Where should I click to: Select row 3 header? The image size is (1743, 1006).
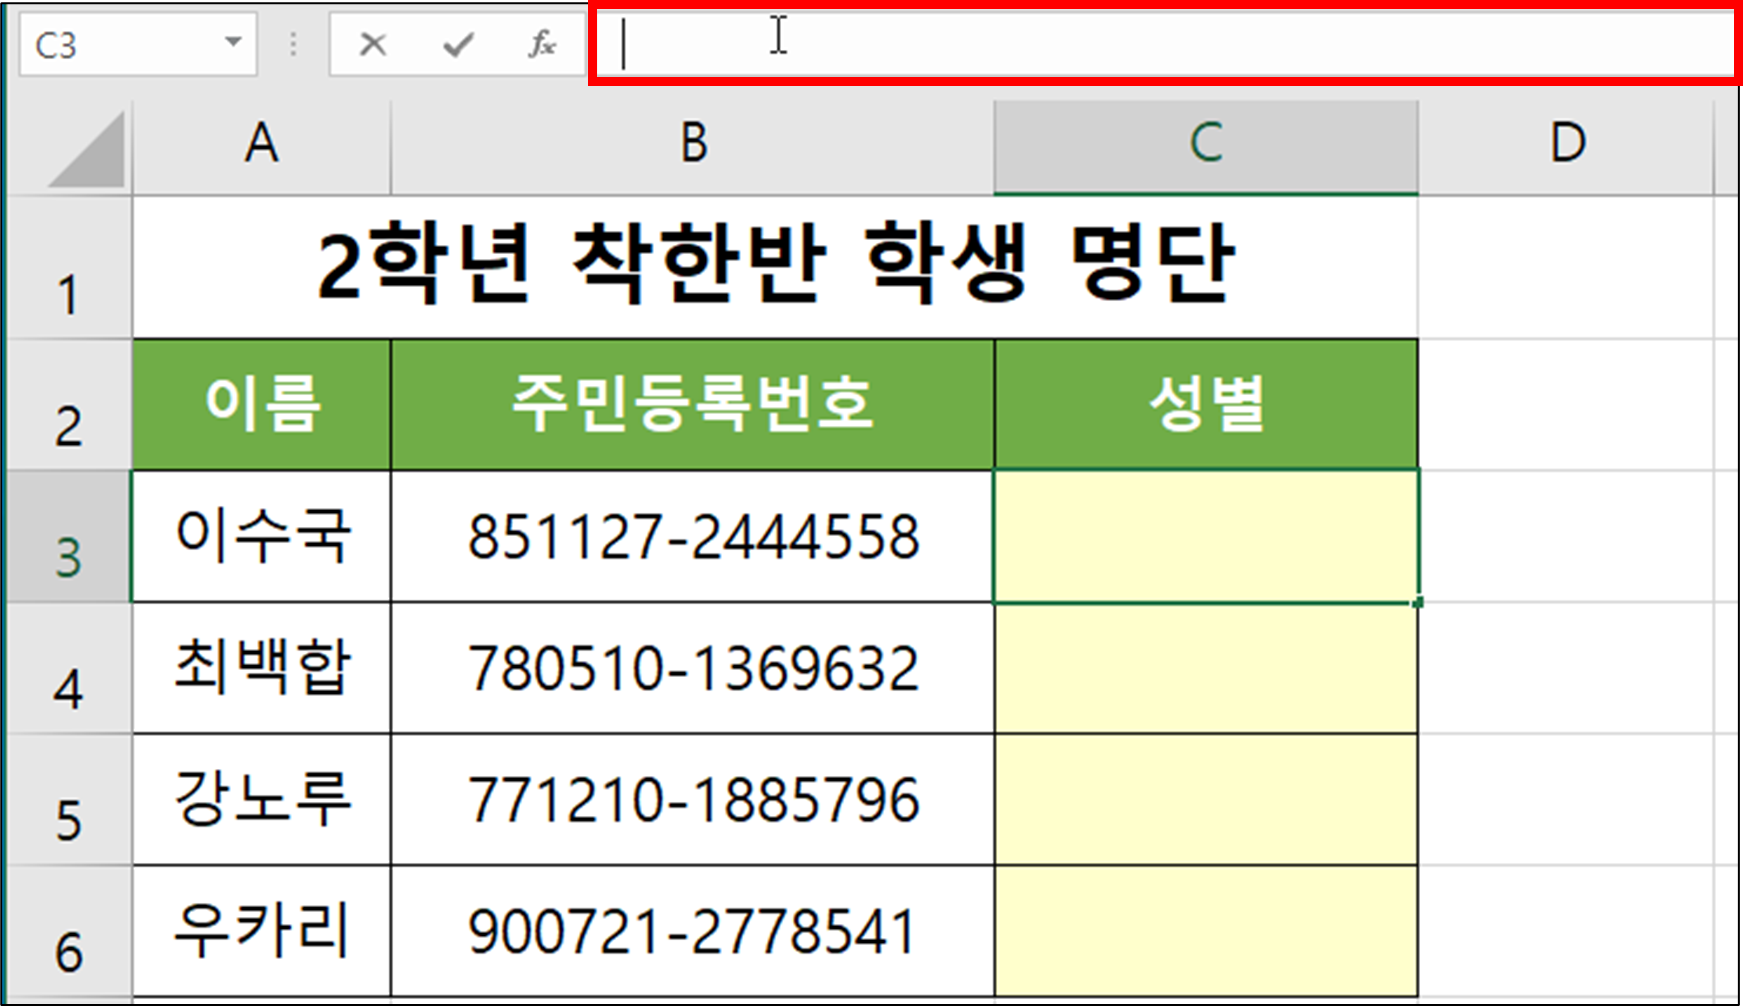click(68, 537)
